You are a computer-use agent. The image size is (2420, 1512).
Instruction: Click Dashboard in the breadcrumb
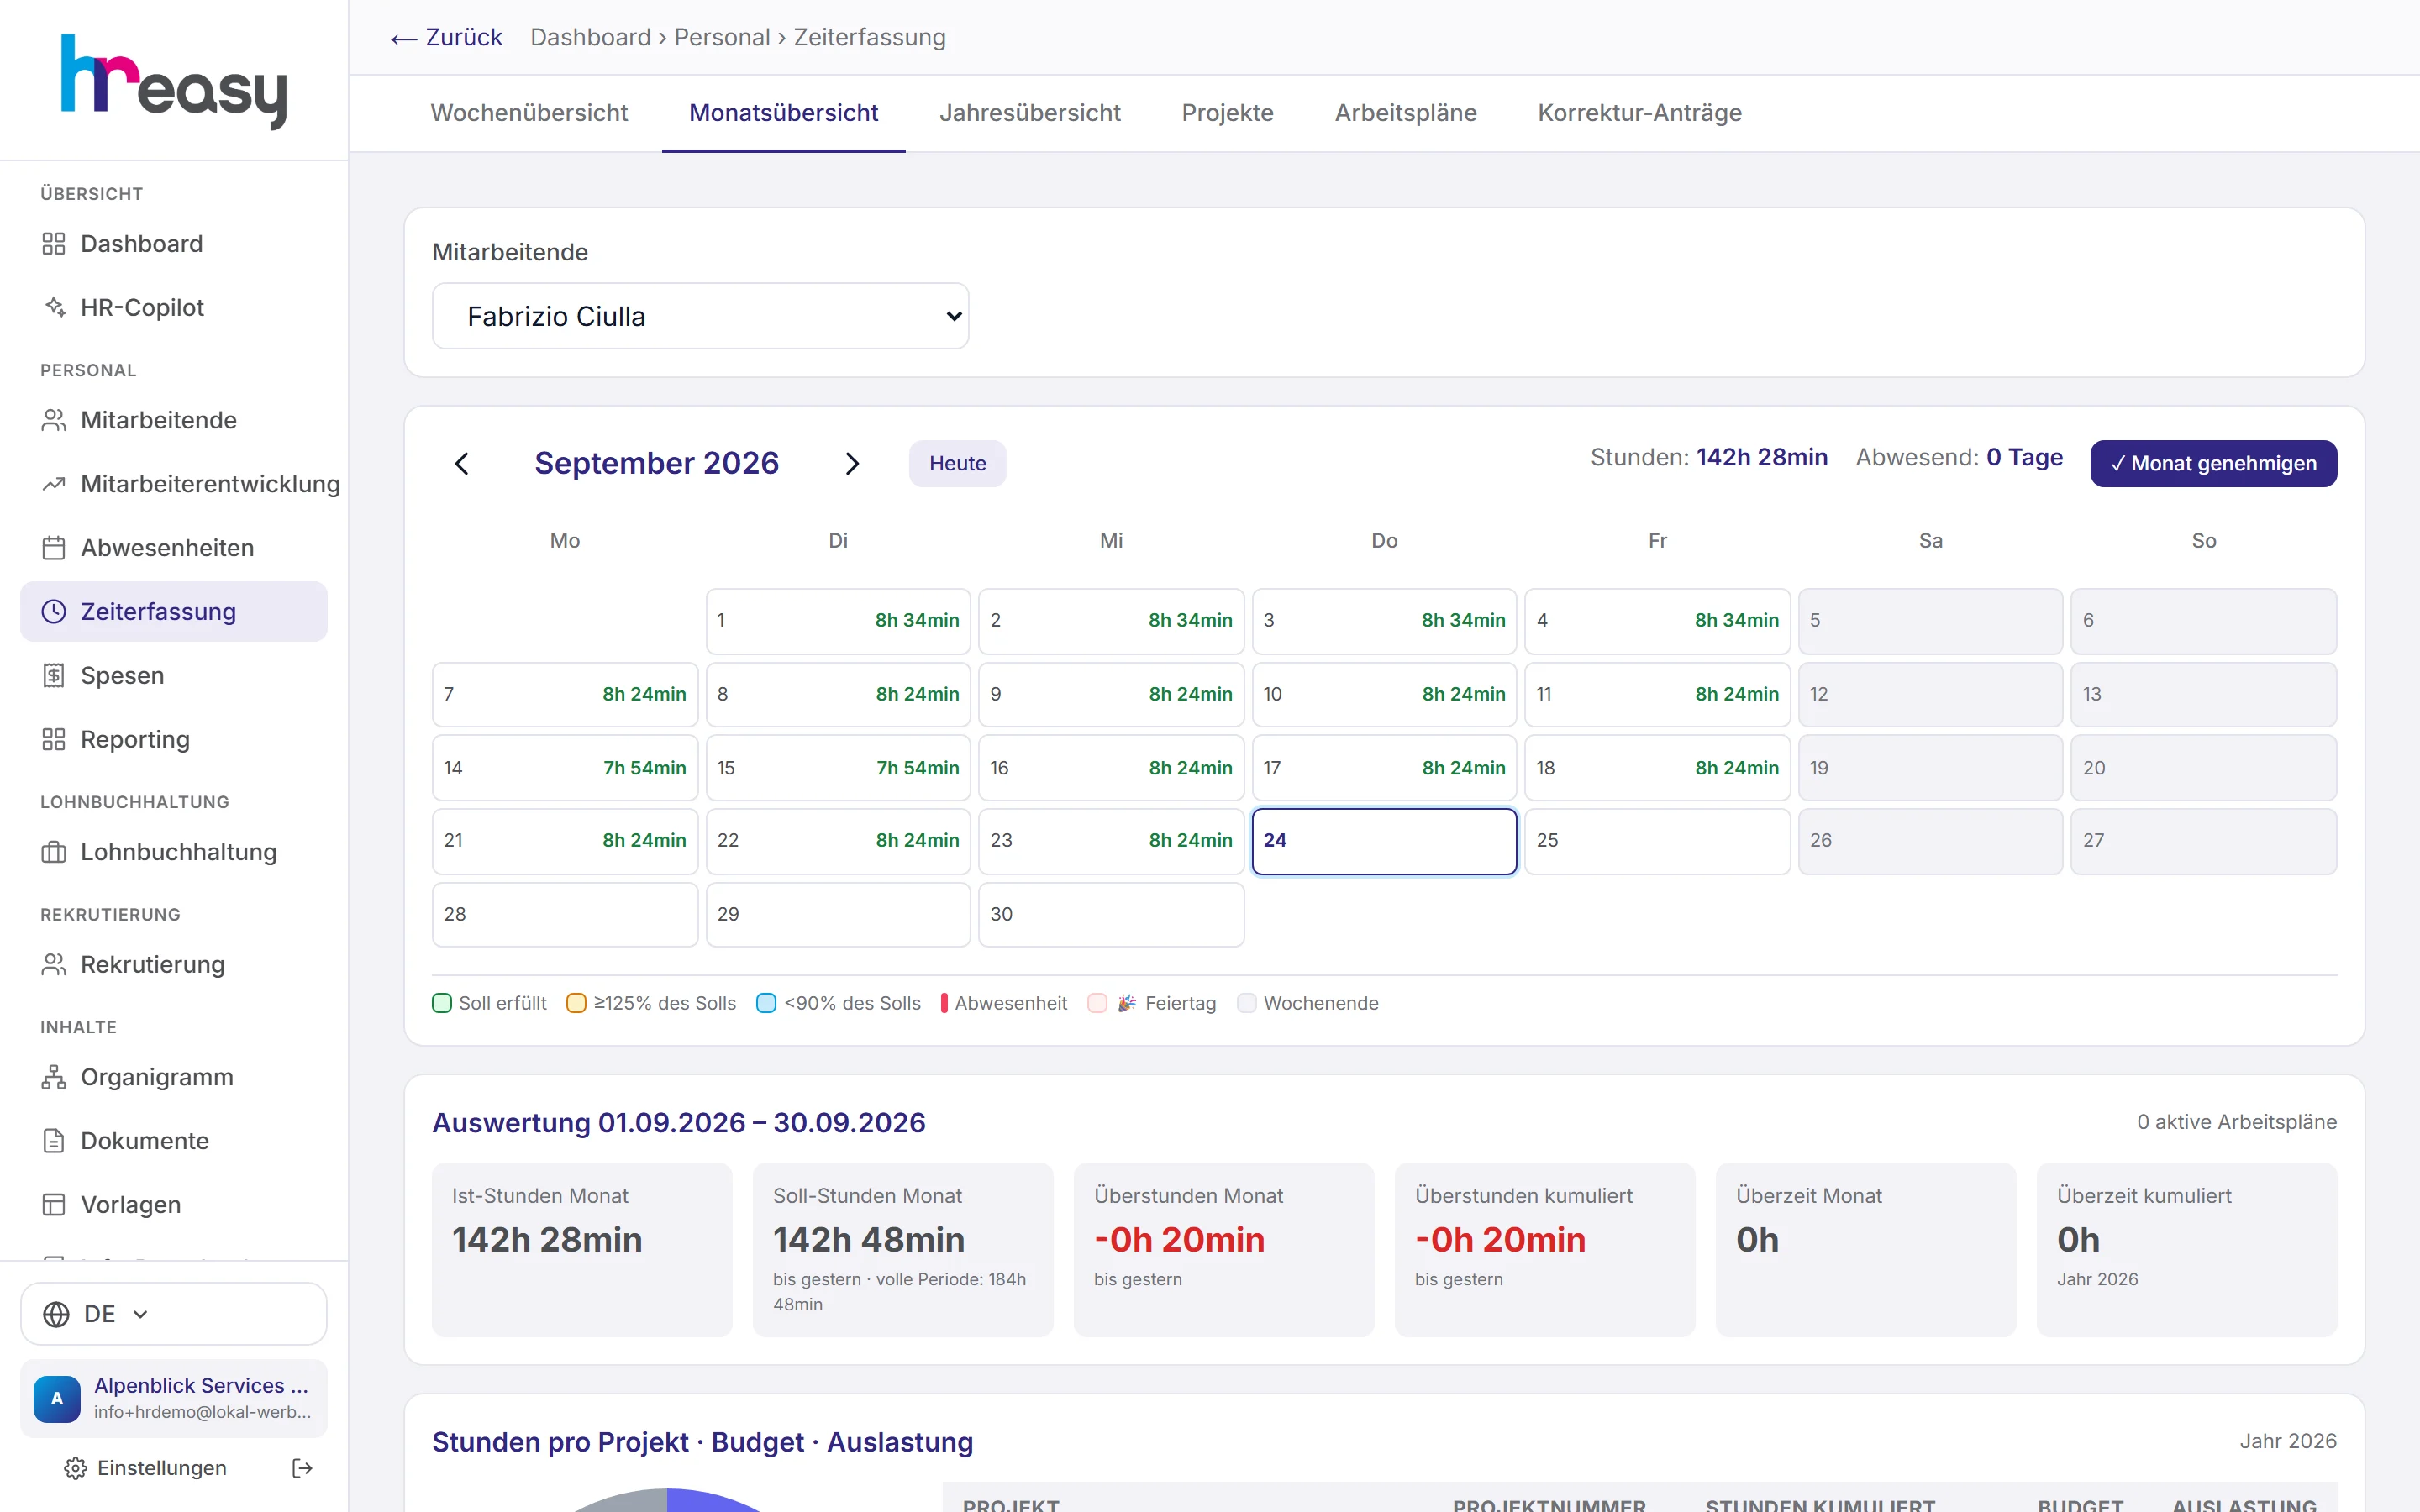pyautogui.click(x=591, y=38)
